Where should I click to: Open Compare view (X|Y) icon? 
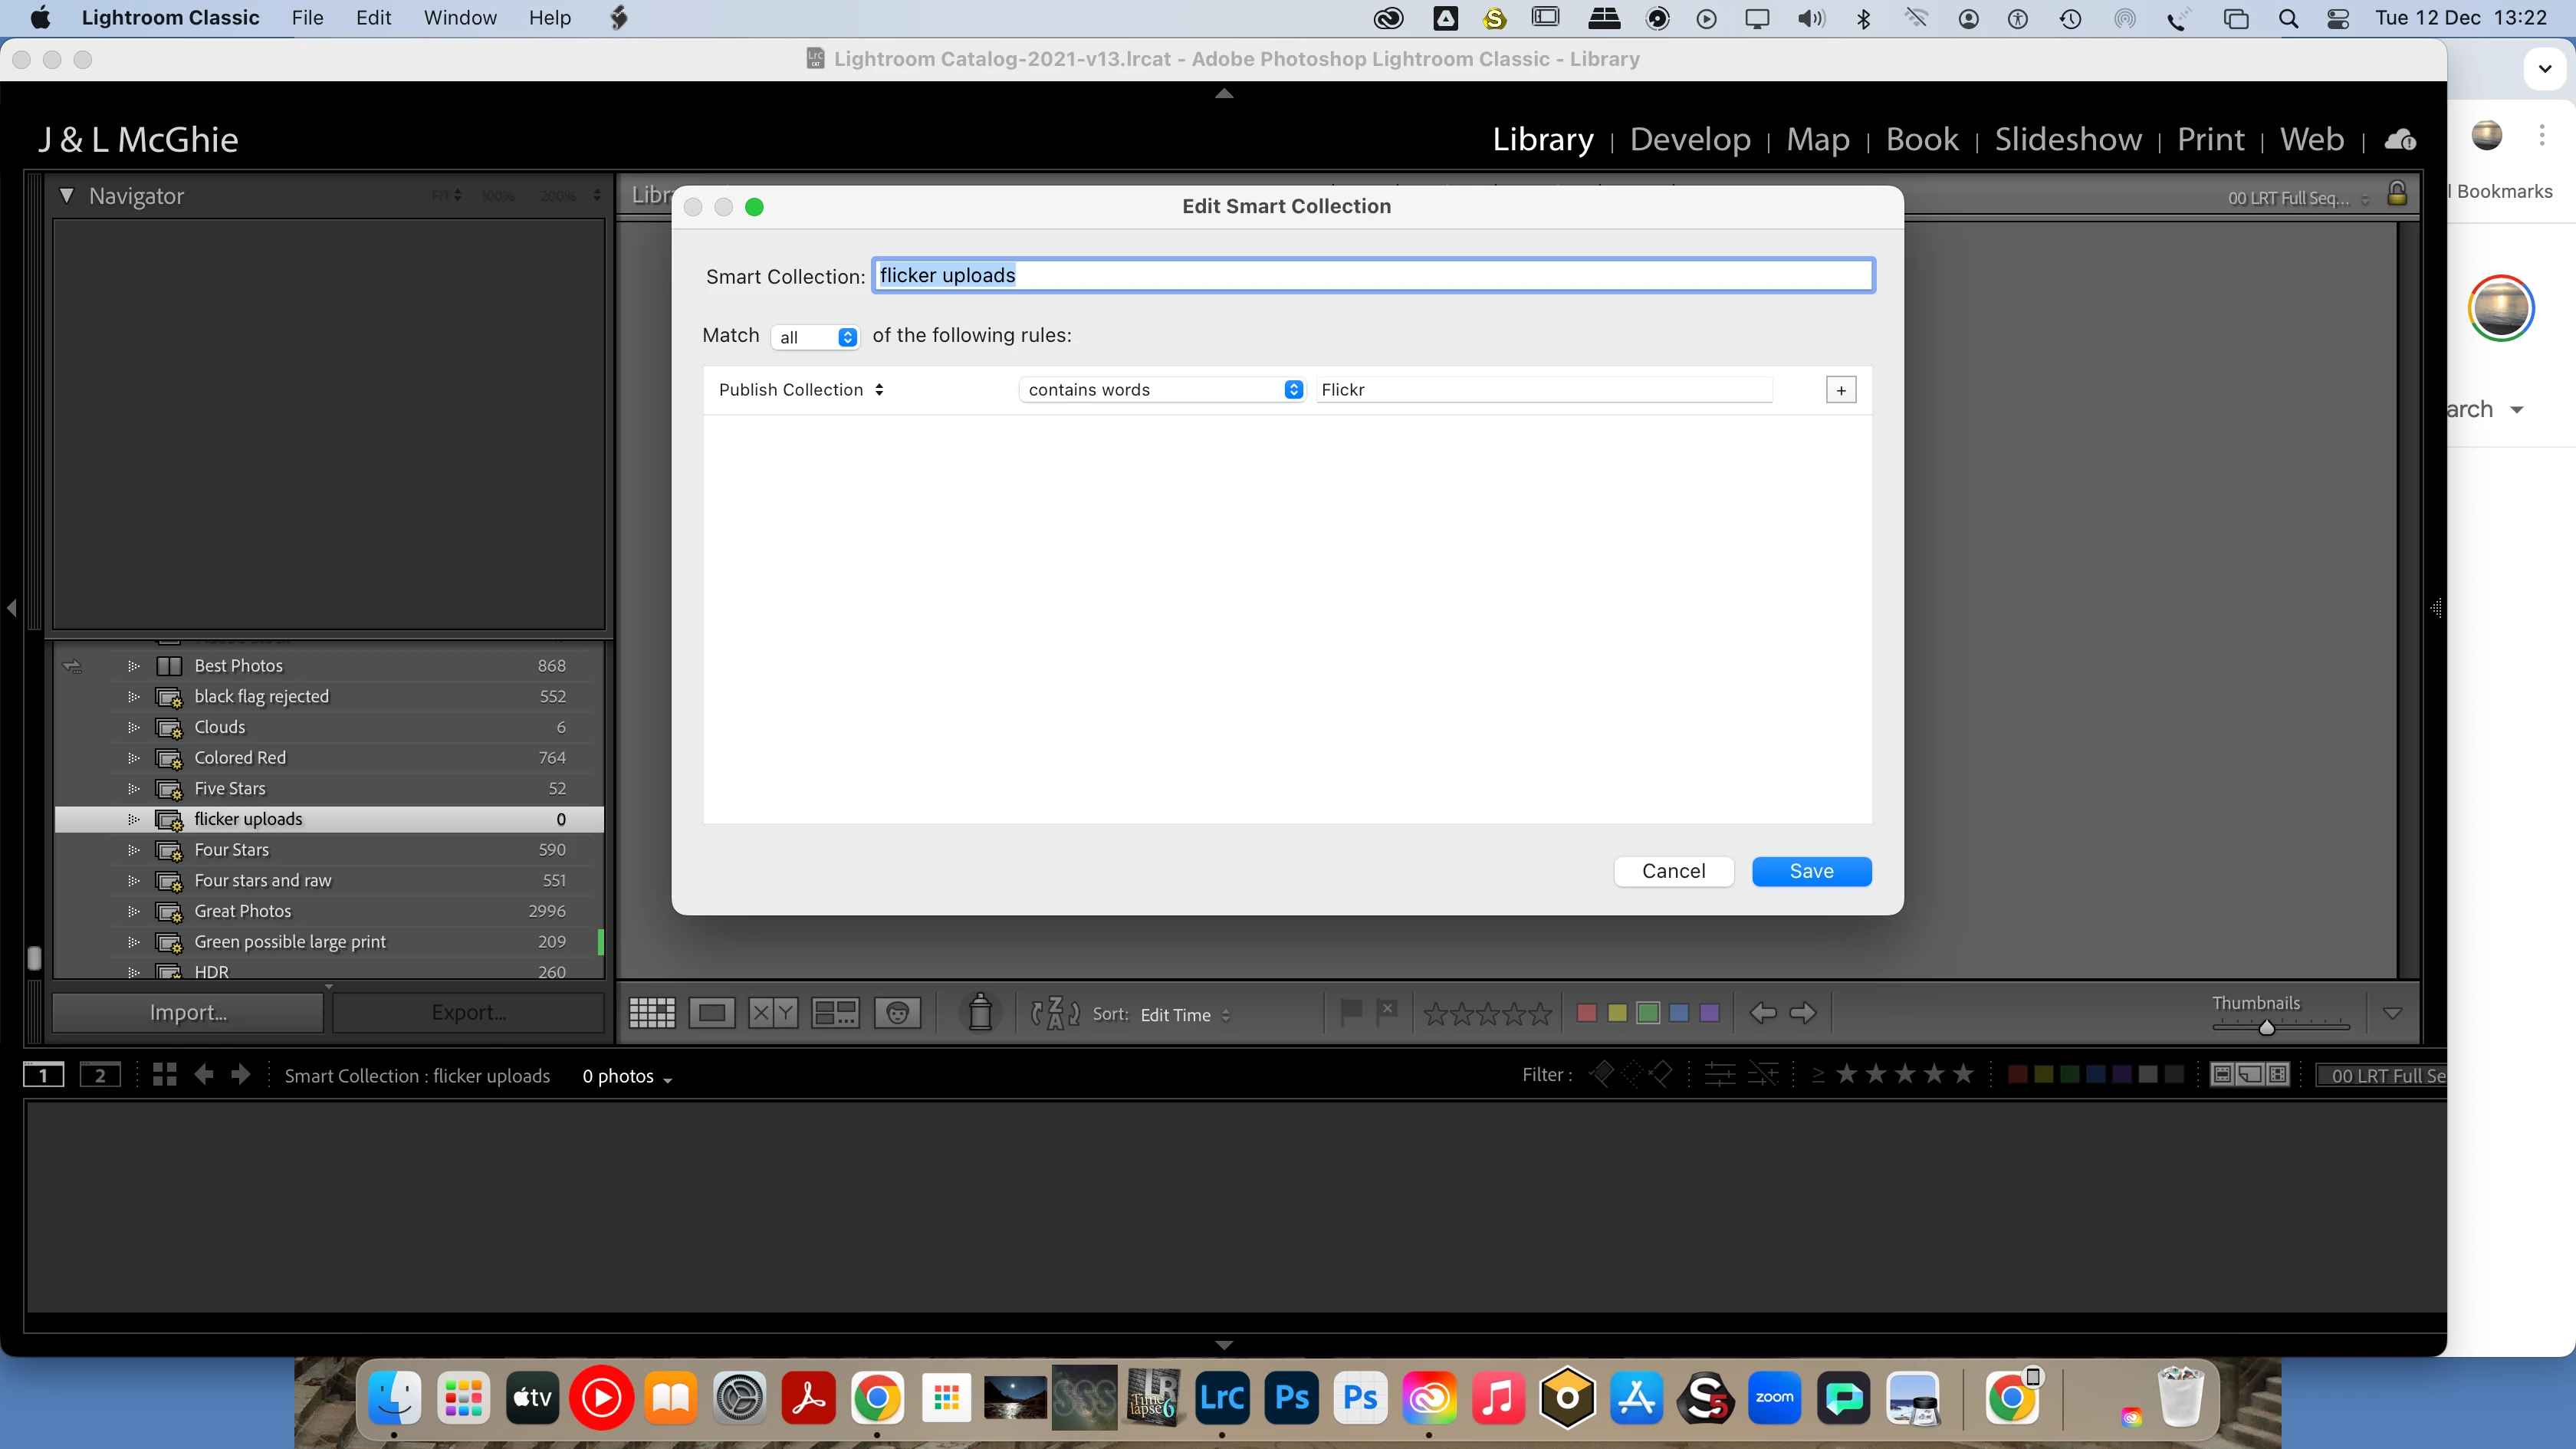pyautogui.click(x=773, y=1013)
